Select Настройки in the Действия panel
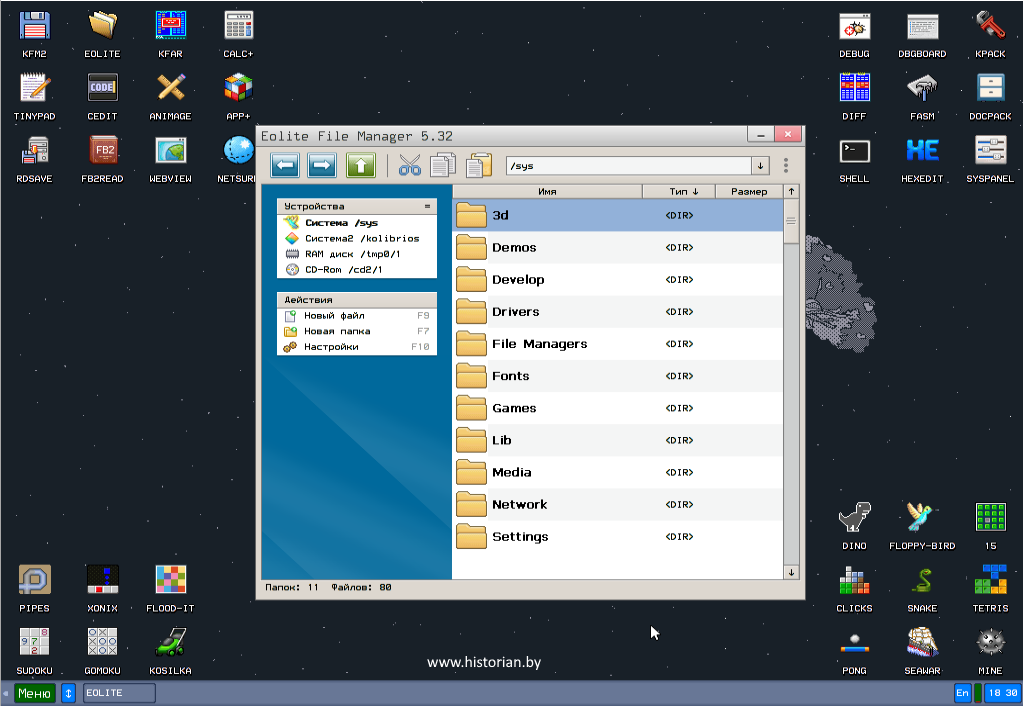This screenshot has width=1023, height=706. coord(330,347)
